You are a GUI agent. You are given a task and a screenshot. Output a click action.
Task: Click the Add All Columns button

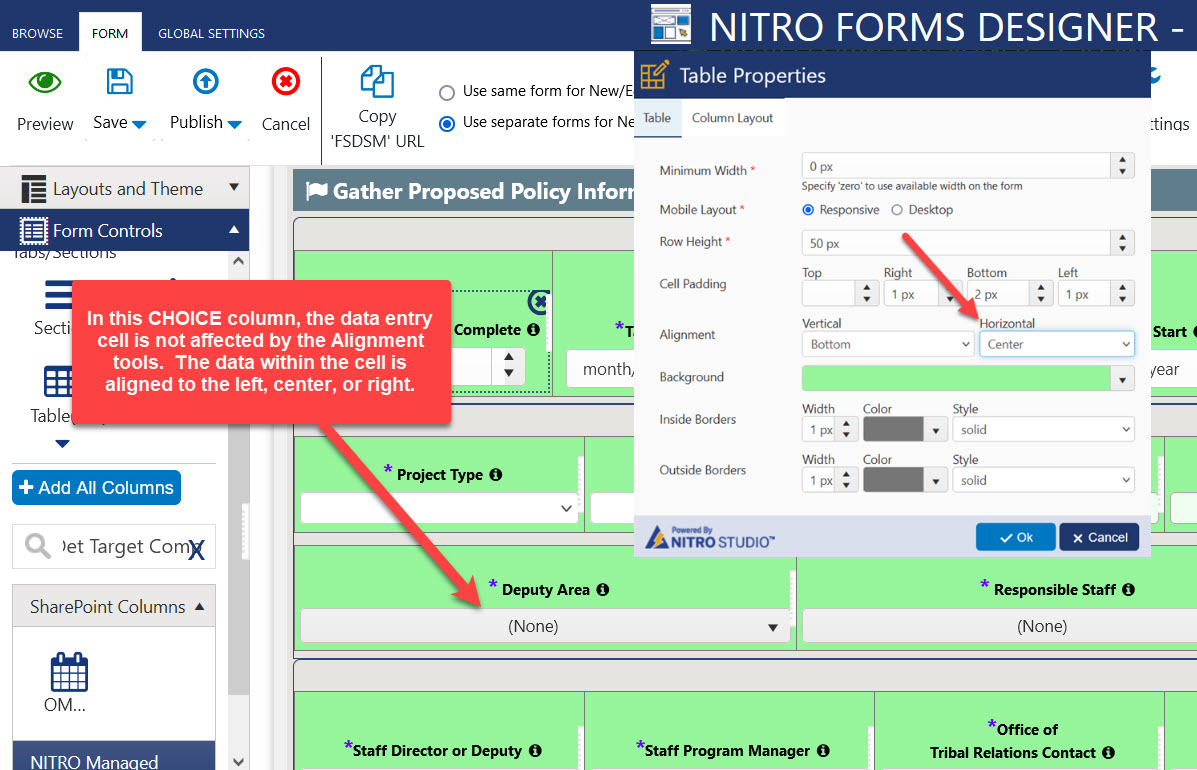[96, 488]
